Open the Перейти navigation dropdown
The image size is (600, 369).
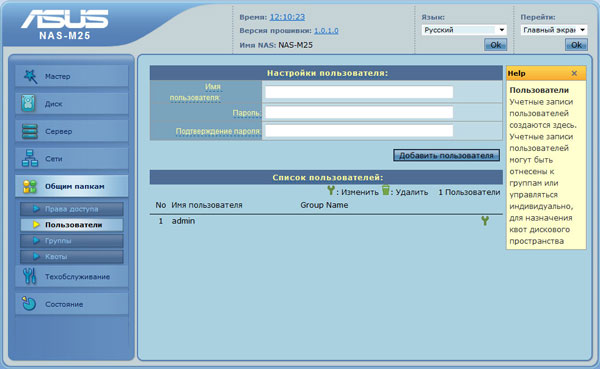pos(554,30)
